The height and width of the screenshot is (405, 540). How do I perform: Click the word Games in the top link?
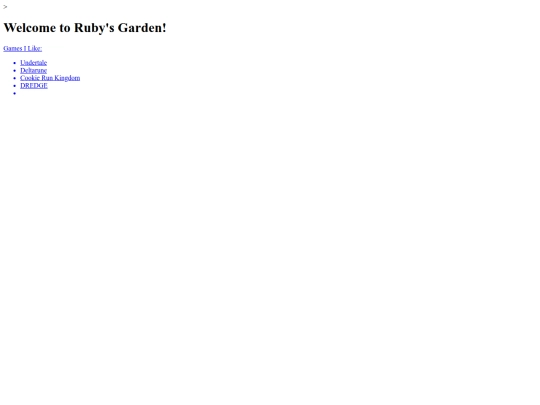(x=13, y=49)
